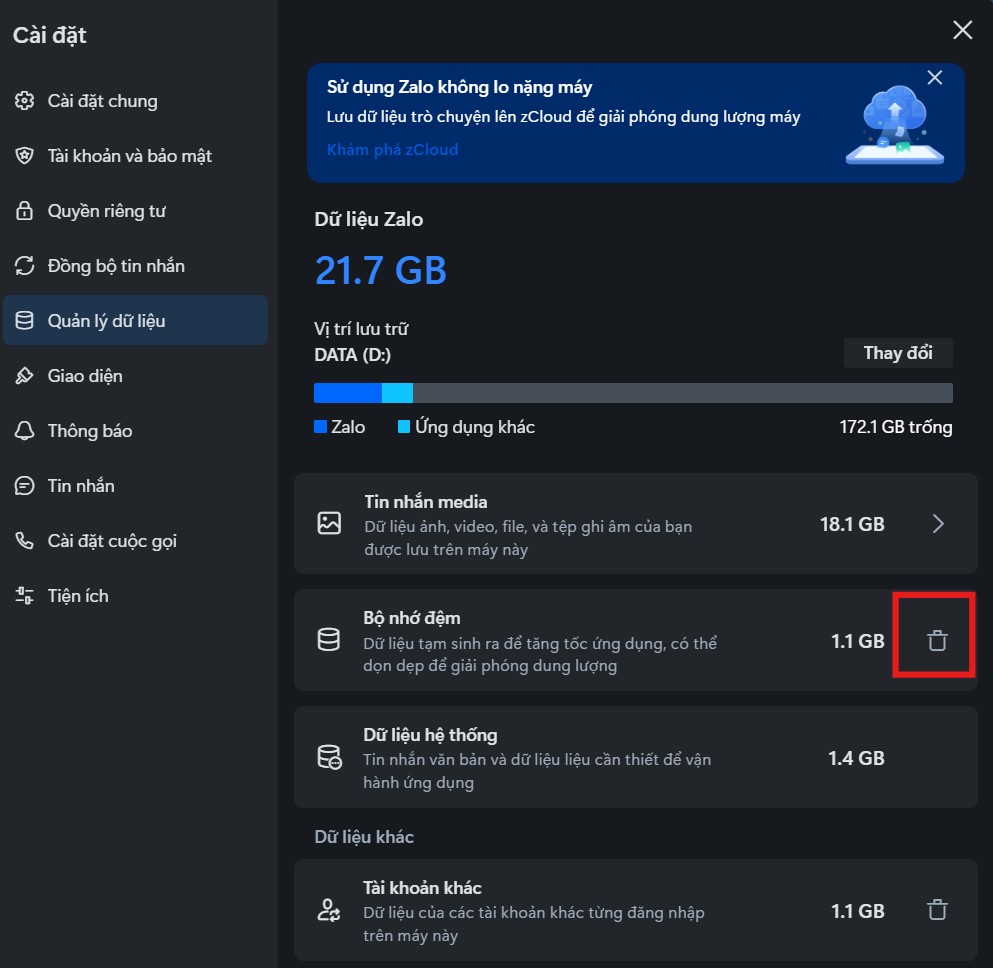993x968 pixels.
Task: Click the Zalo blue legend swatch
Action: tap(320, 427)
